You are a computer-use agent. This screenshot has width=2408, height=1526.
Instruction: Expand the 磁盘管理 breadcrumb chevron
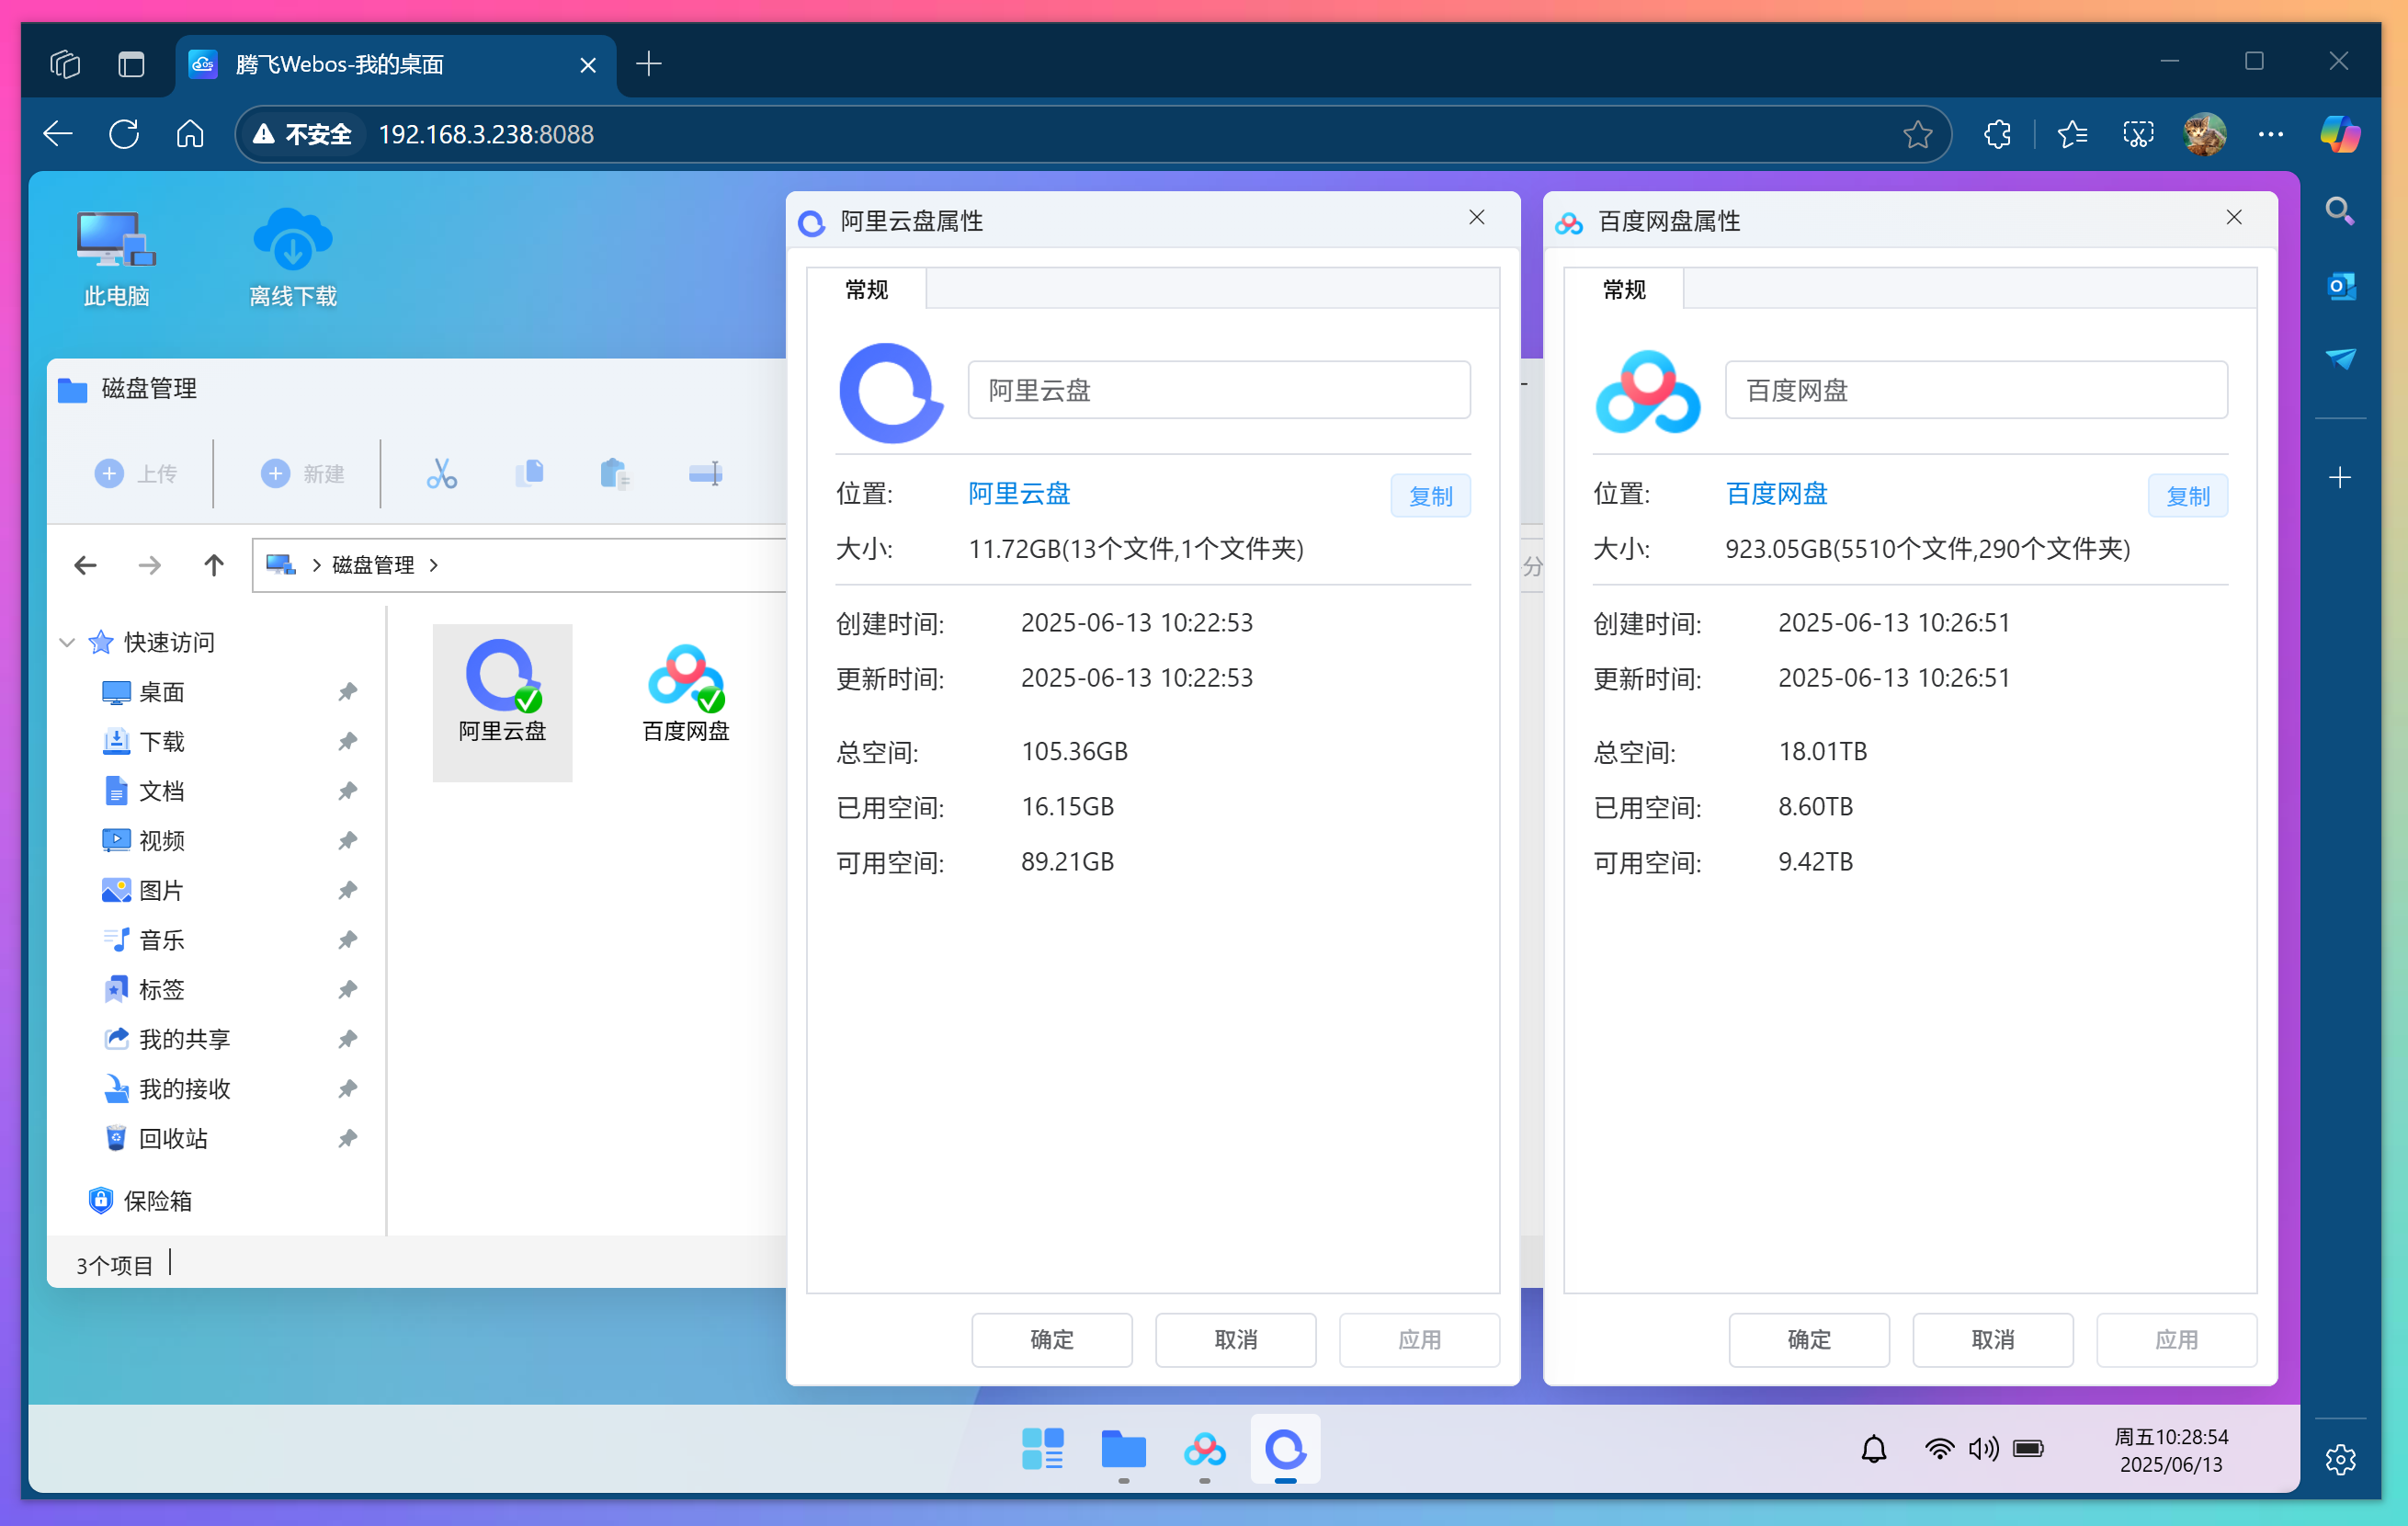point(434,564)
